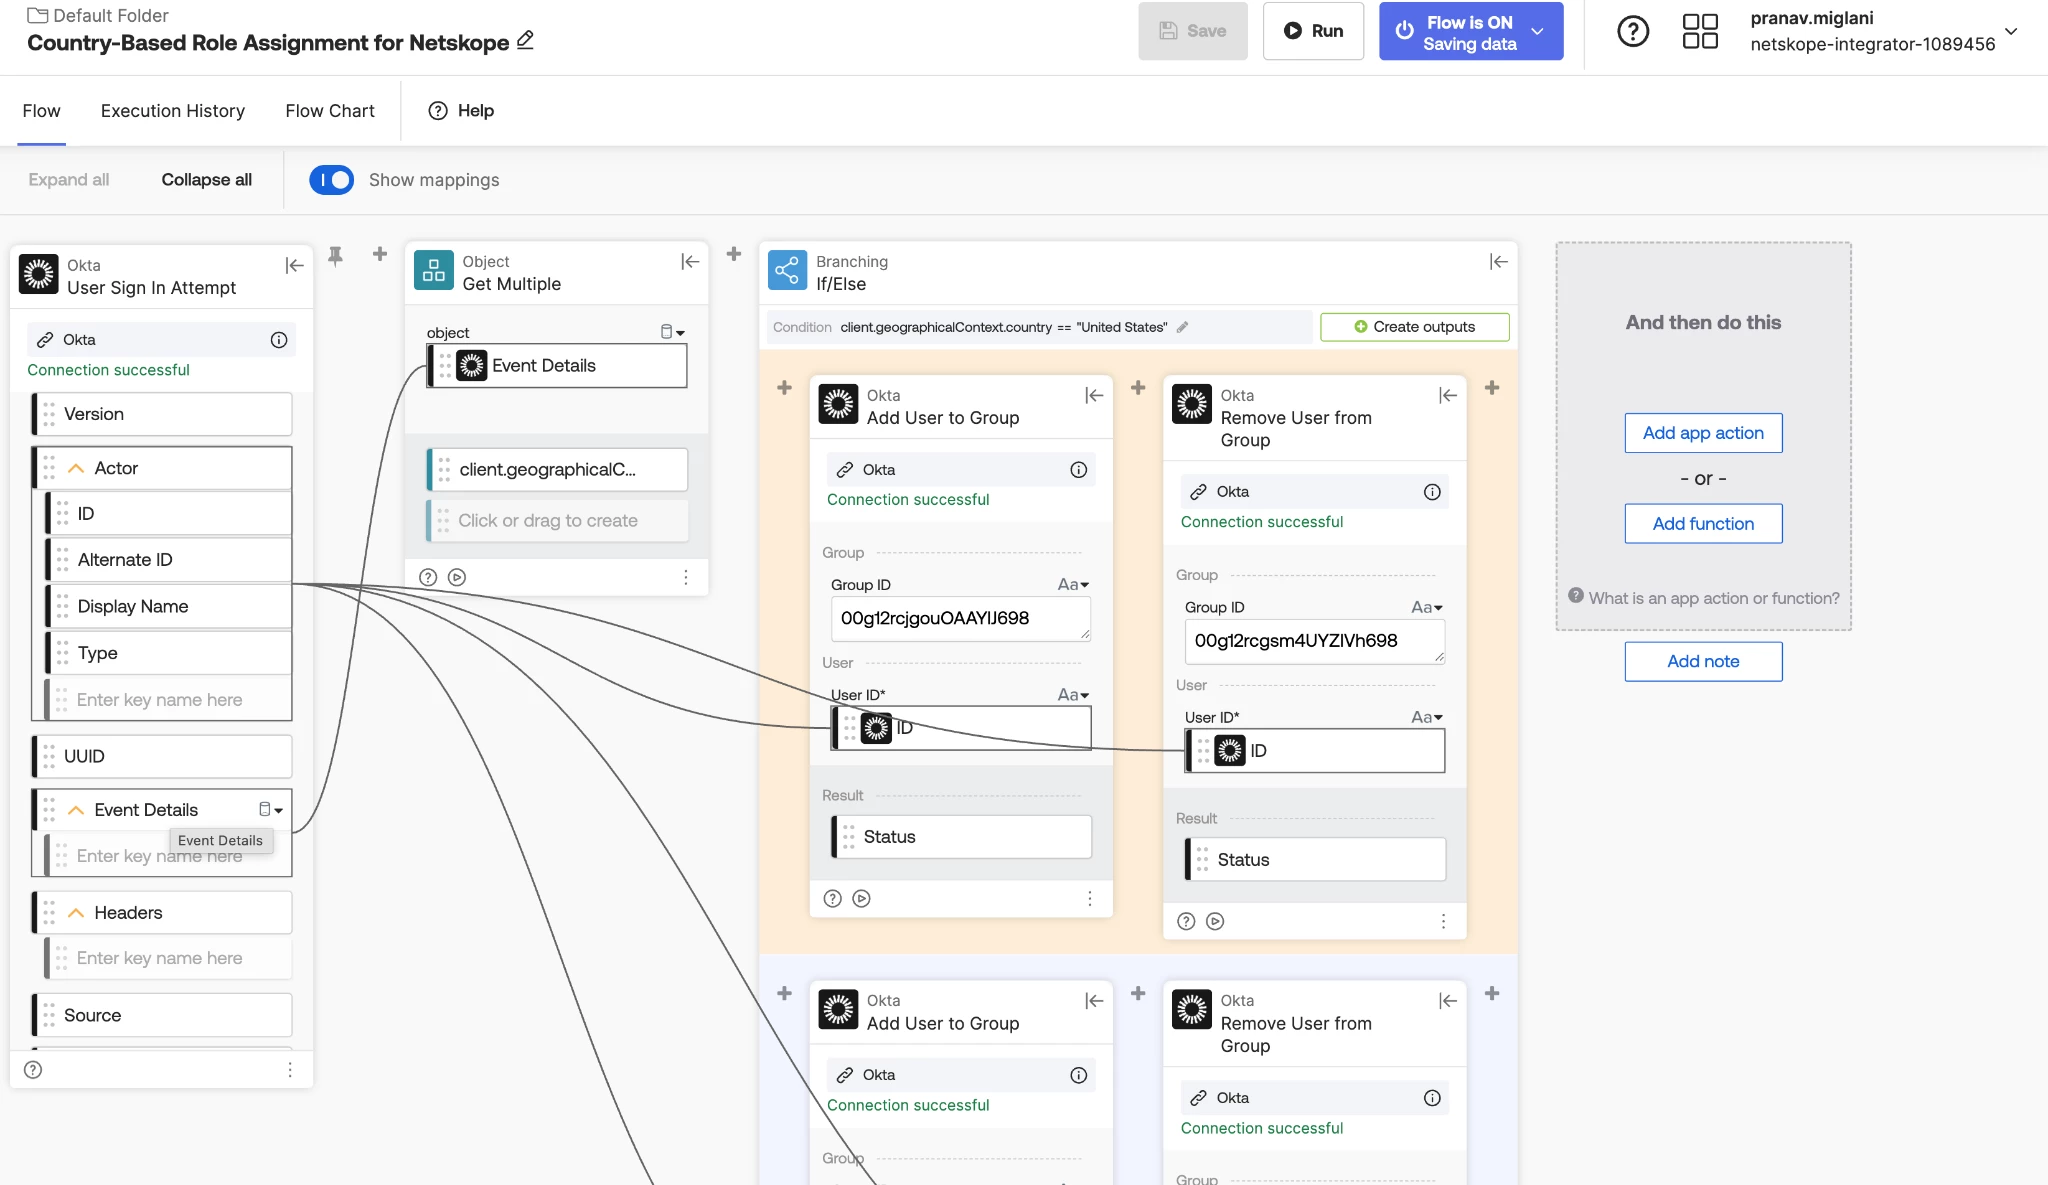Open object type dropdown in Get Multiple

672,332
